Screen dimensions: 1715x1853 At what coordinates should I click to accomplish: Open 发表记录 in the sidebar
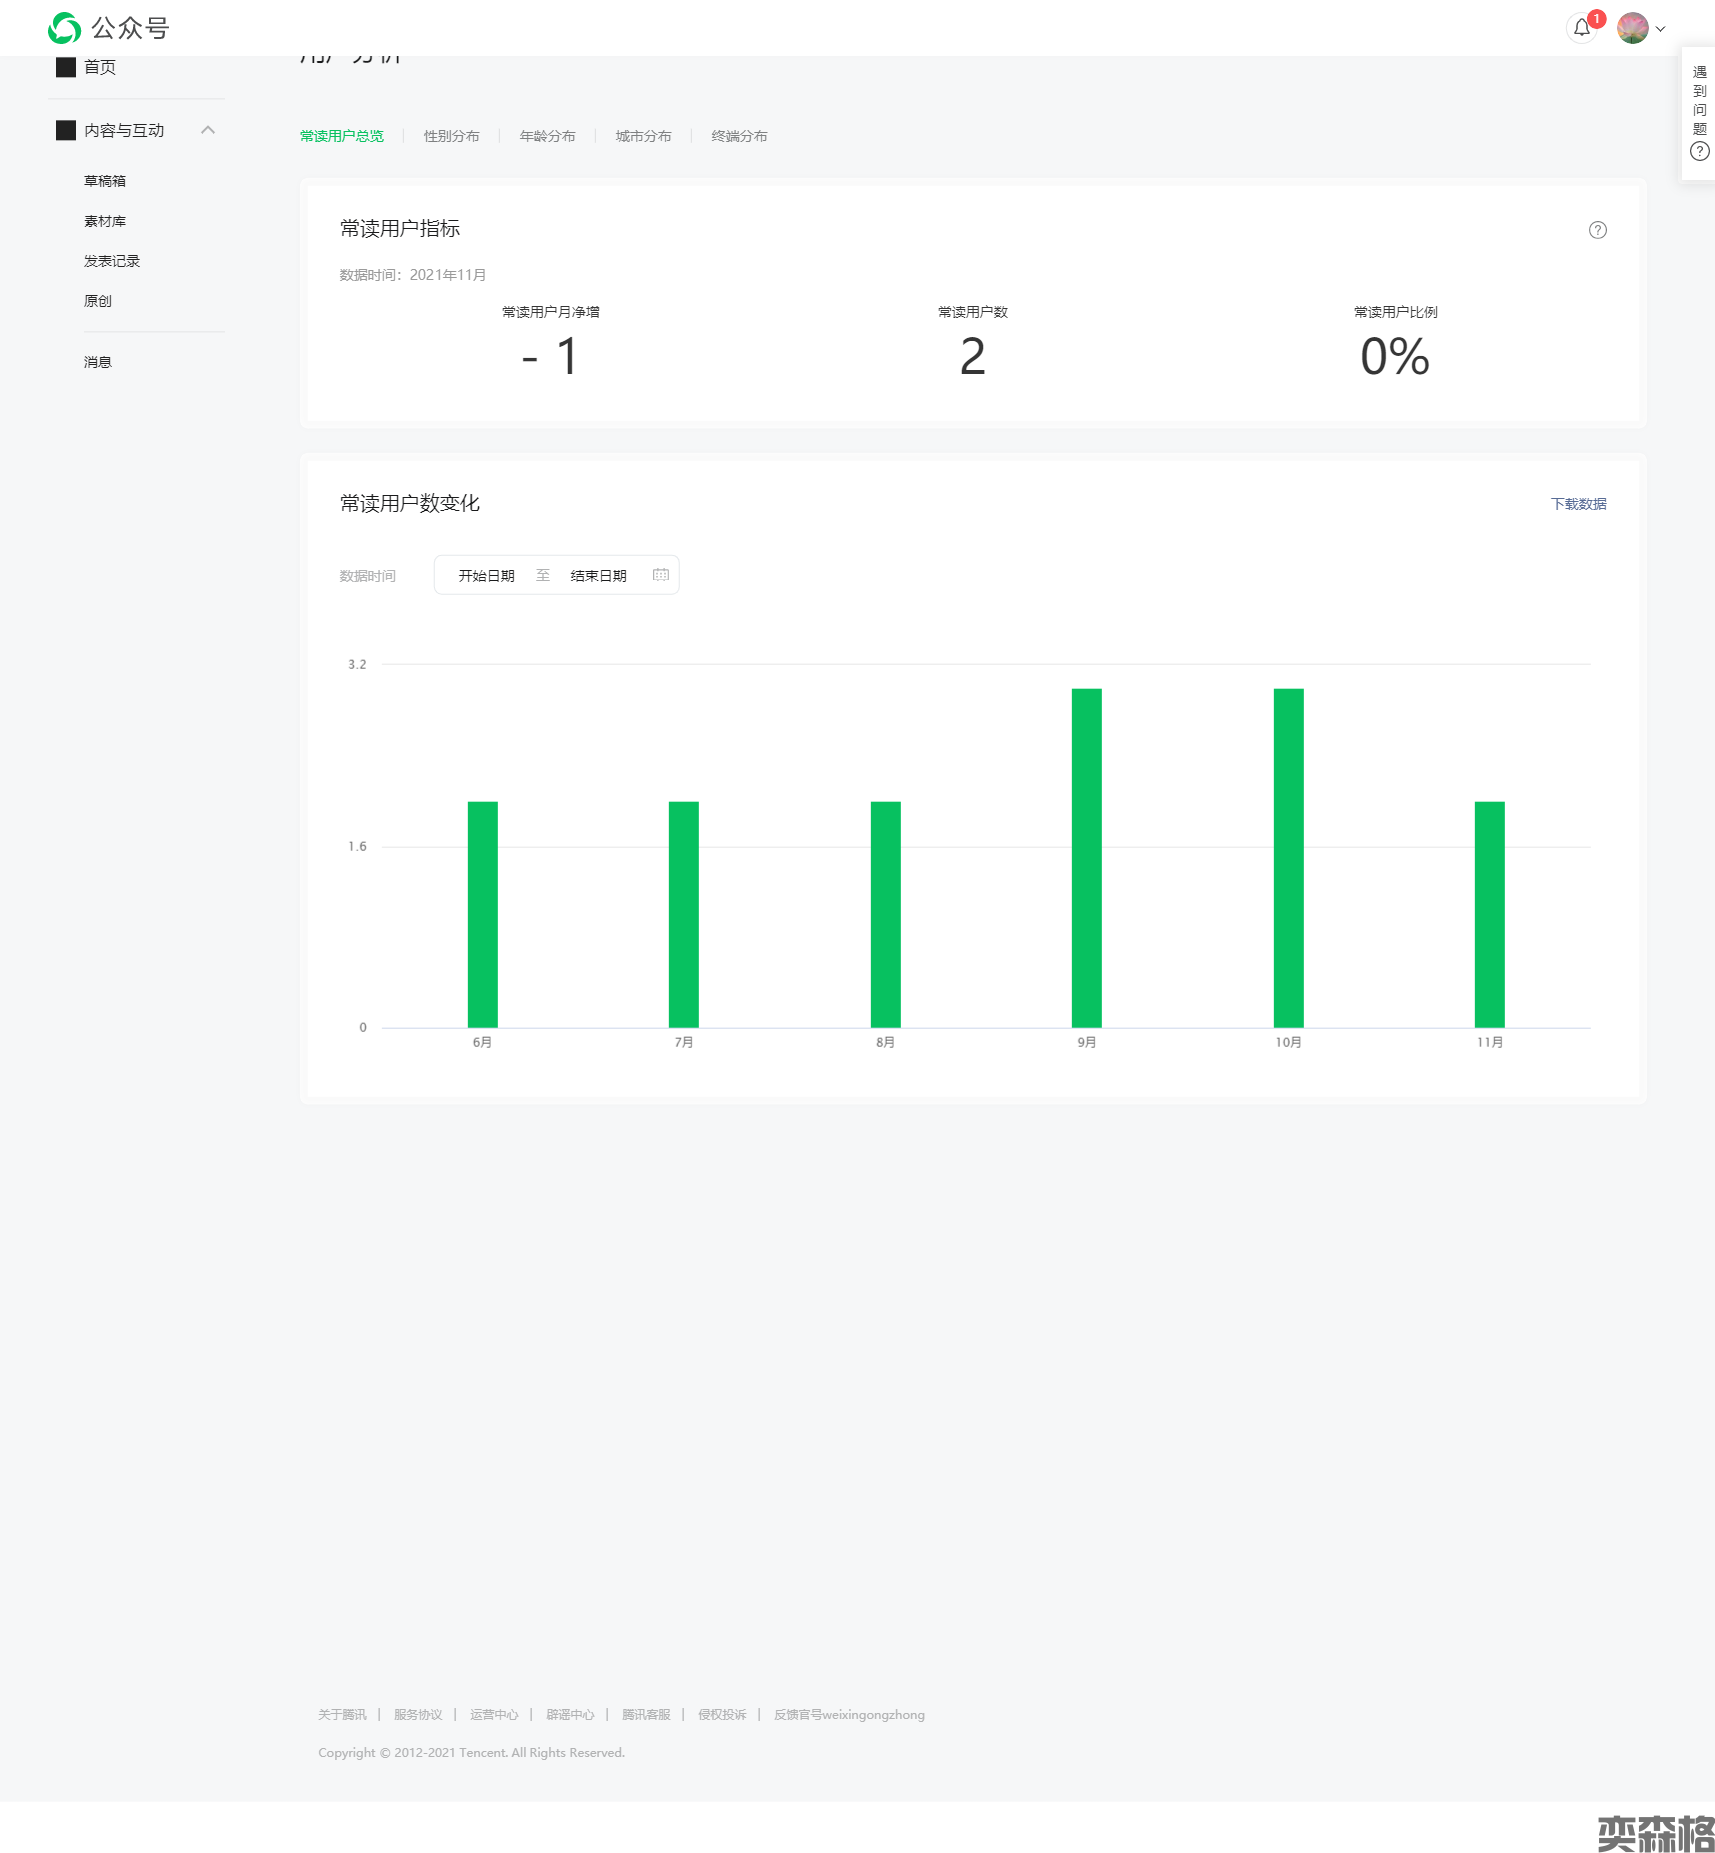(x=112, y=261)
